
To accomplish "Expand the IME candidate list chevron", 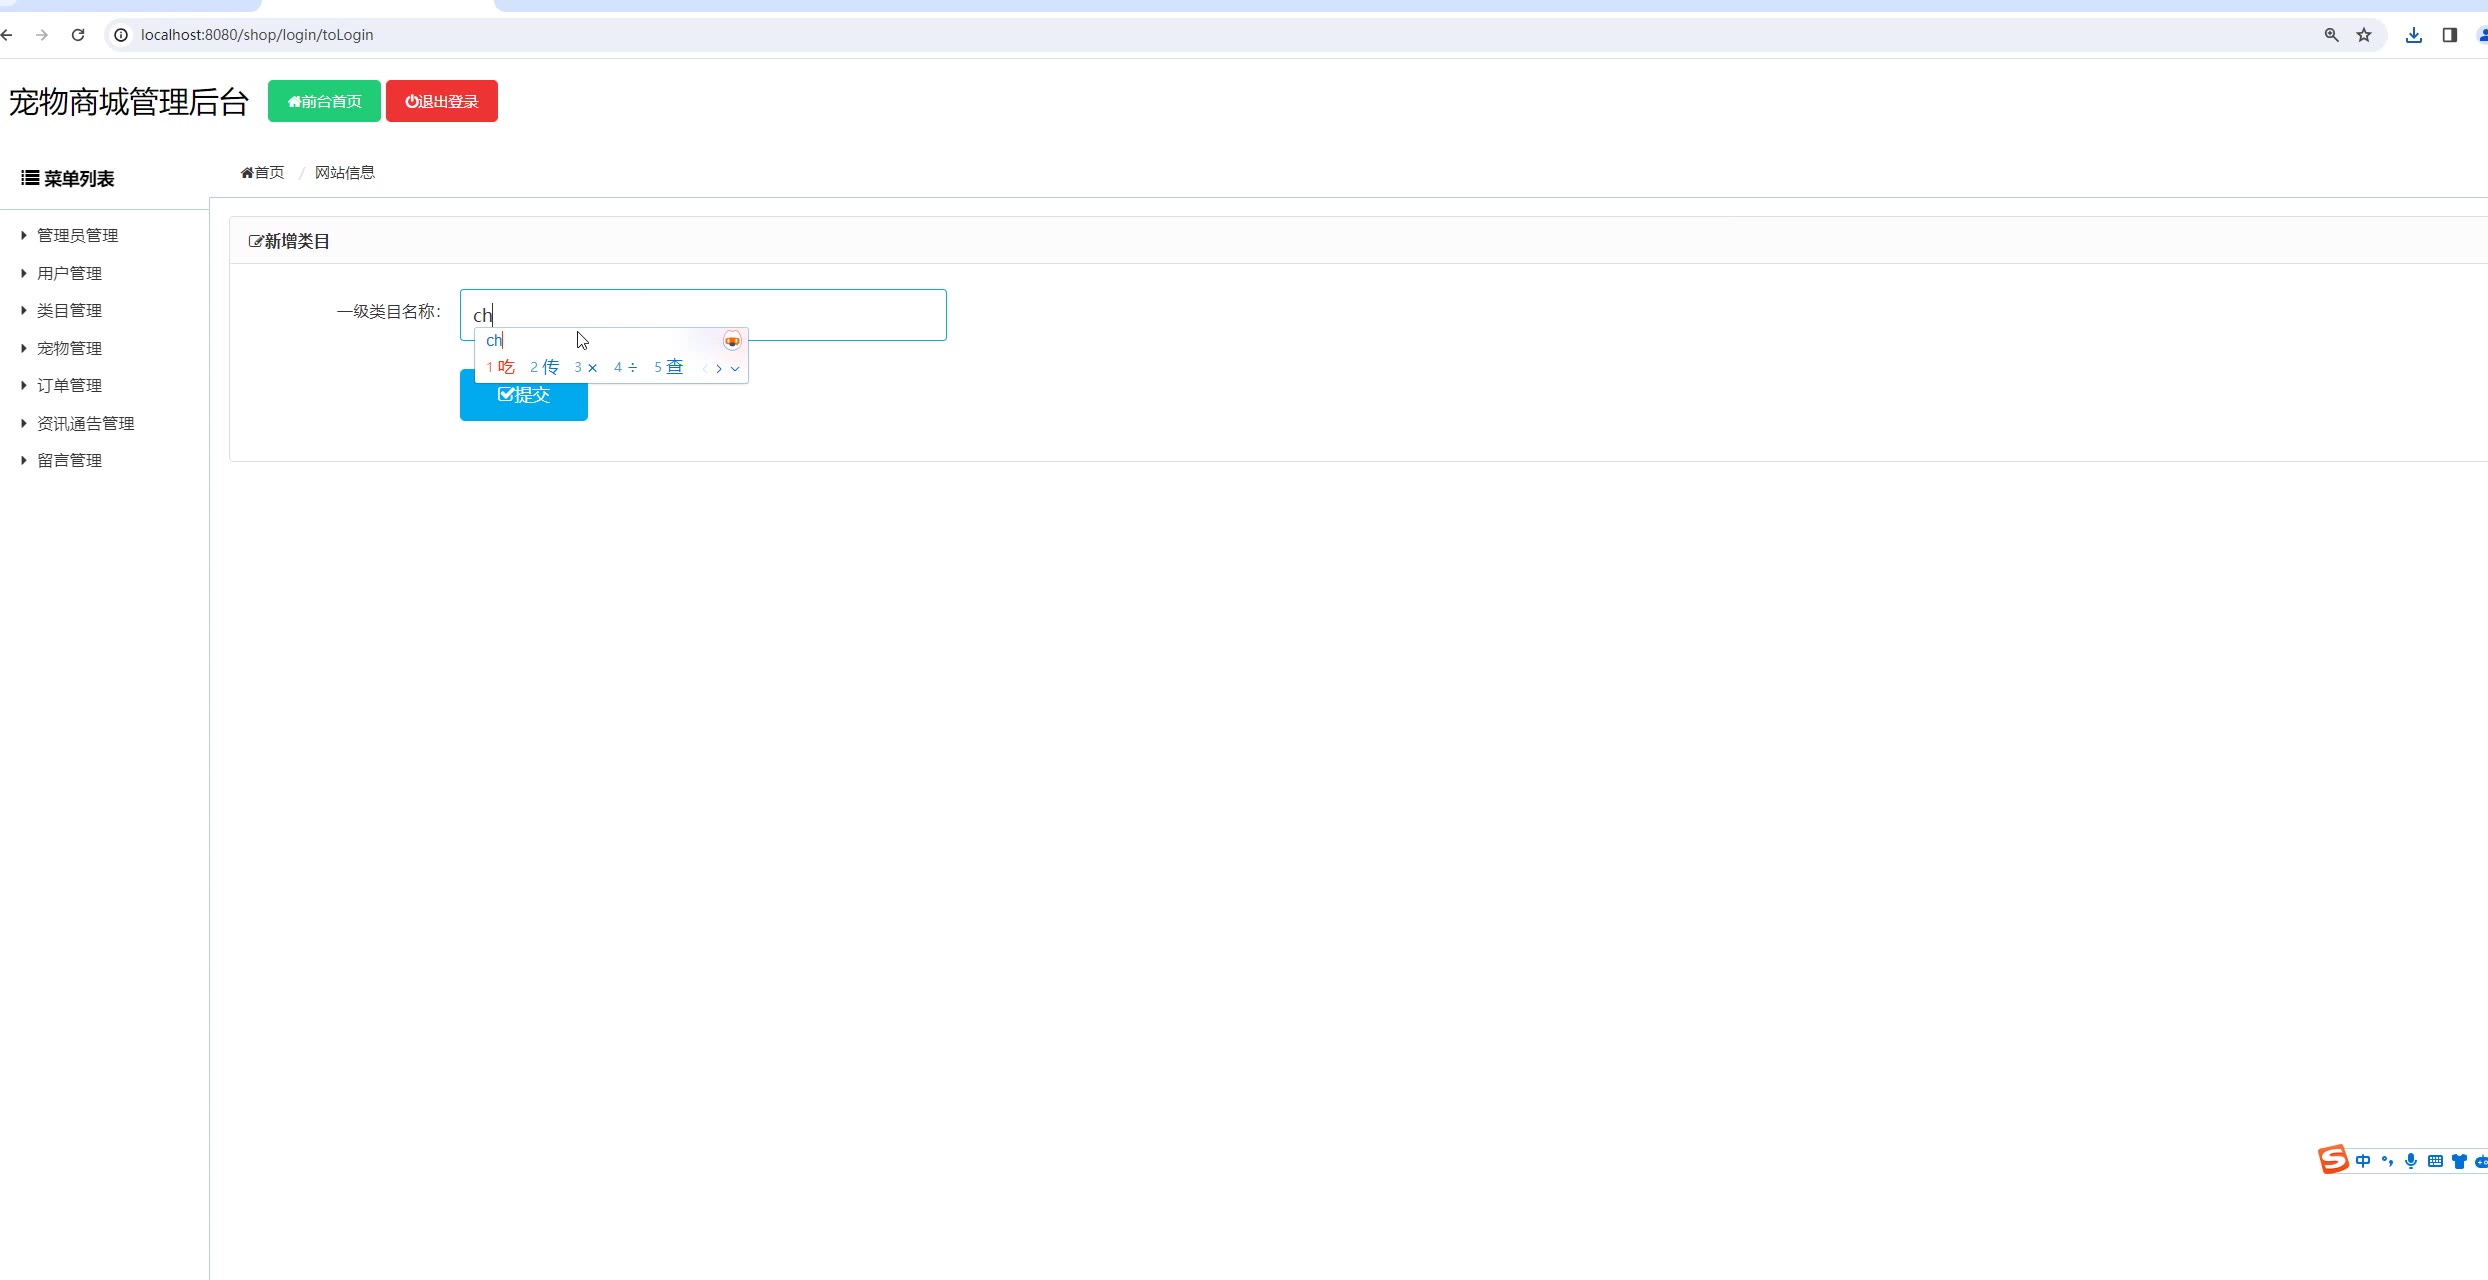I will point(735,369).
